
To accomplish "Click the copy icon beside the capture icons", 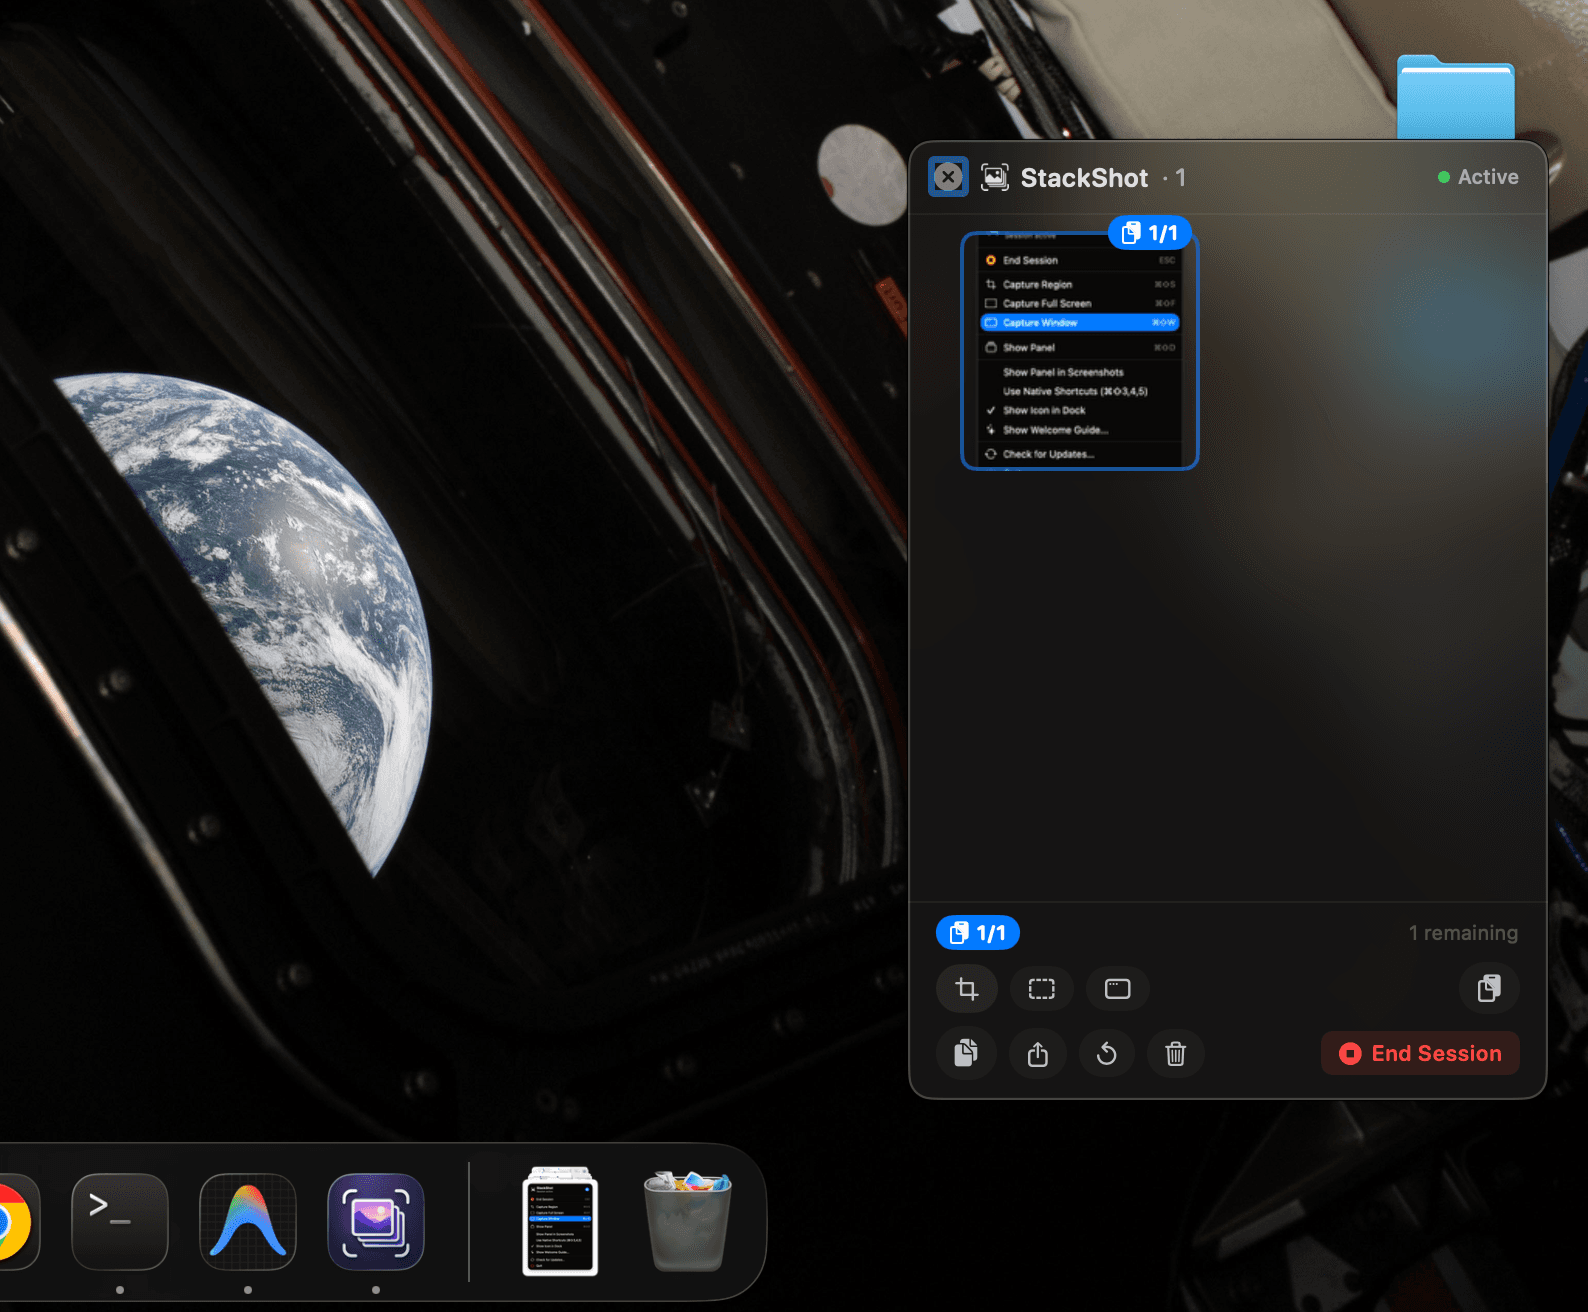I will click(1489, 989).
